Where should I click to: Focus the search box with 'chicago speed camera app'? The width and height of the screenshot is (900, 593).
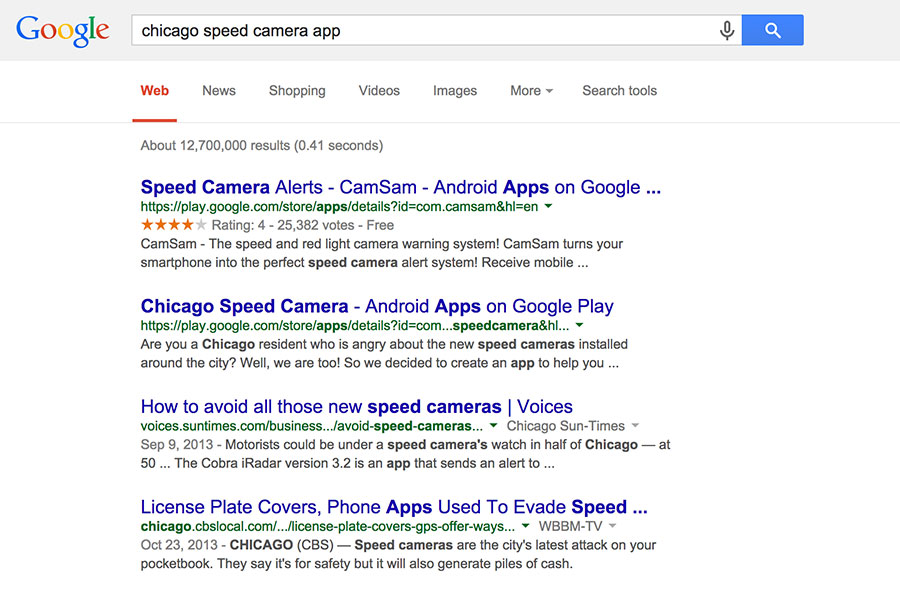[x=425, y=30]
